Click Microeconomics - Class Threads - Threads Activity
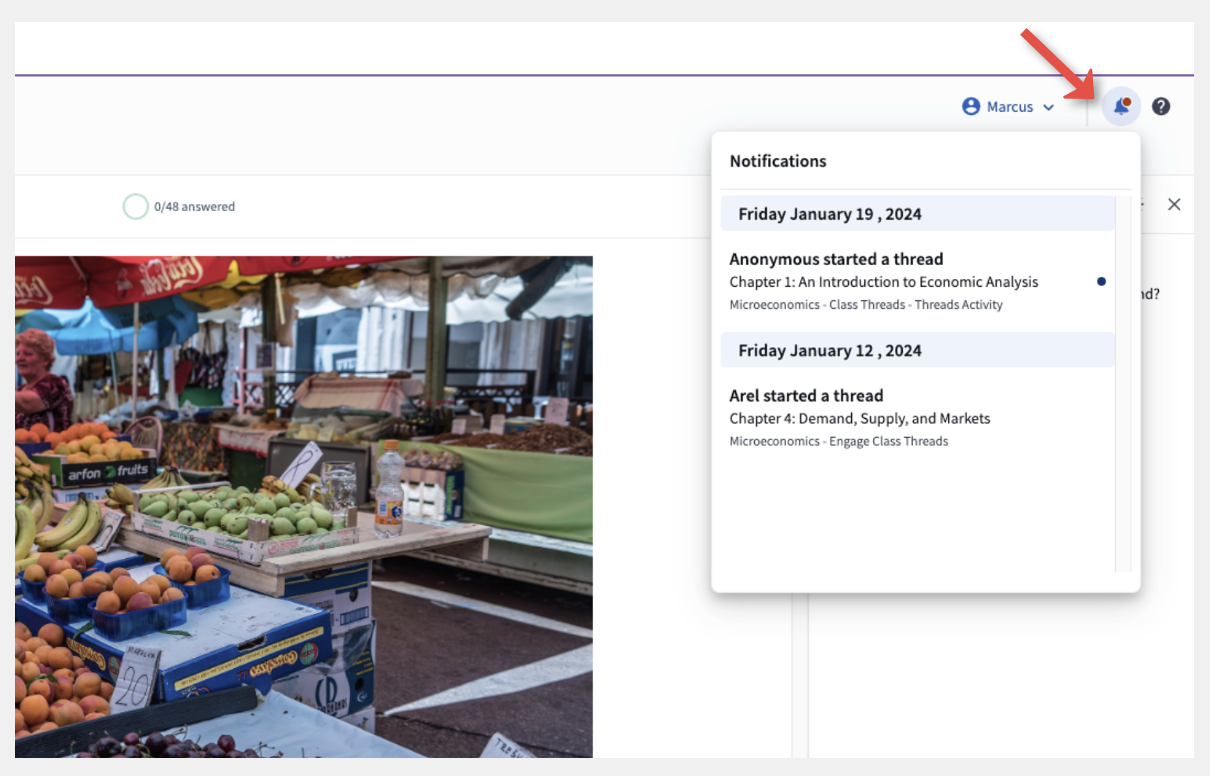Screen dimensions: 1210x776 [x=865, y=305]
